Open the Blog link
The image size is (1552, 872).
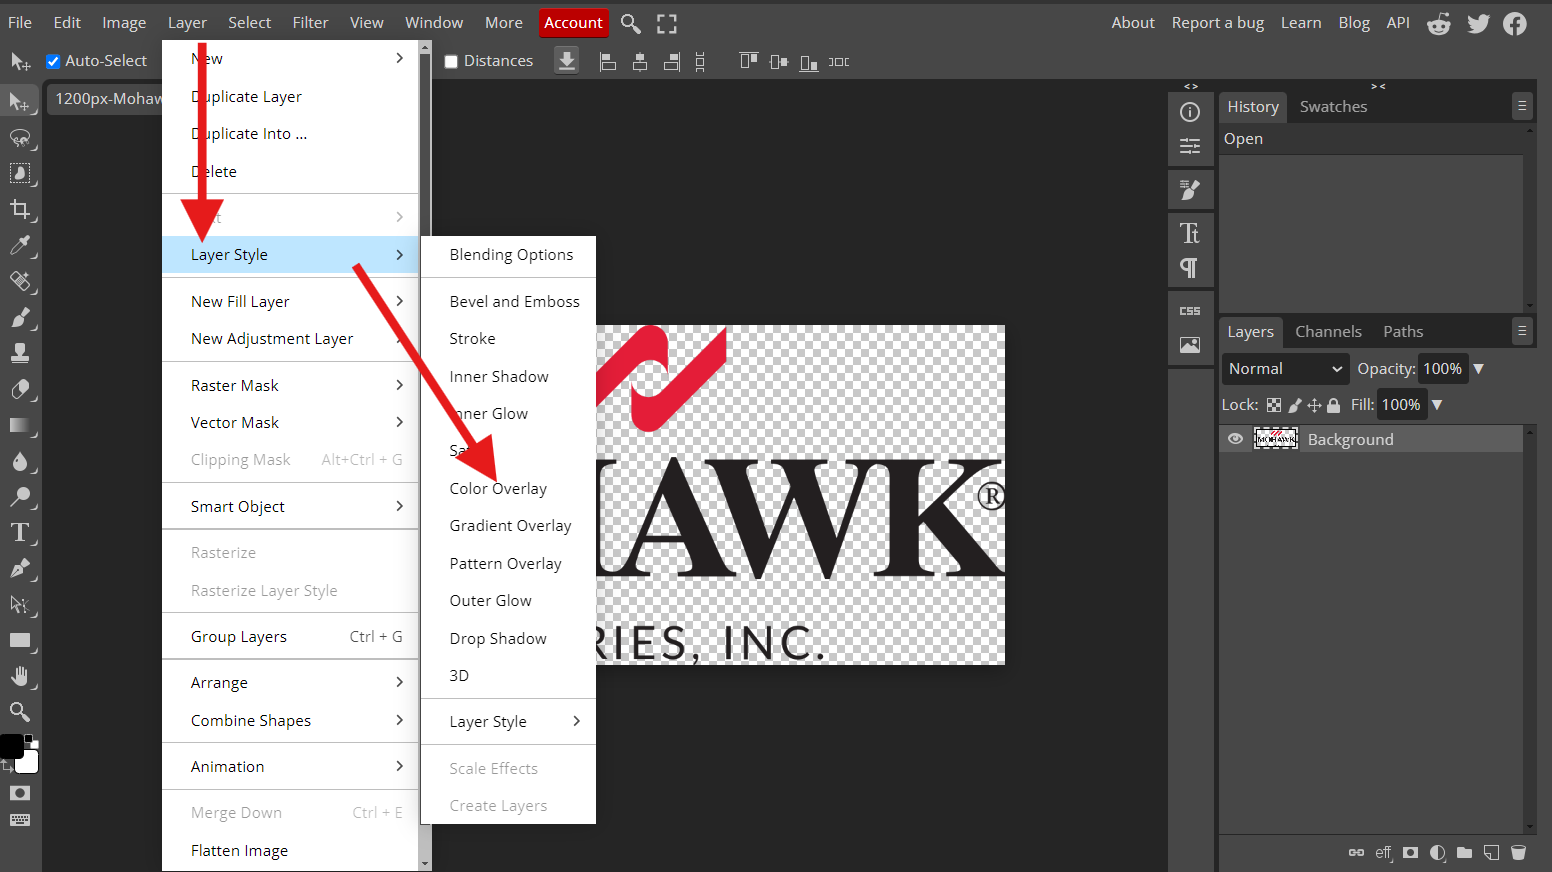(1354, 23)
